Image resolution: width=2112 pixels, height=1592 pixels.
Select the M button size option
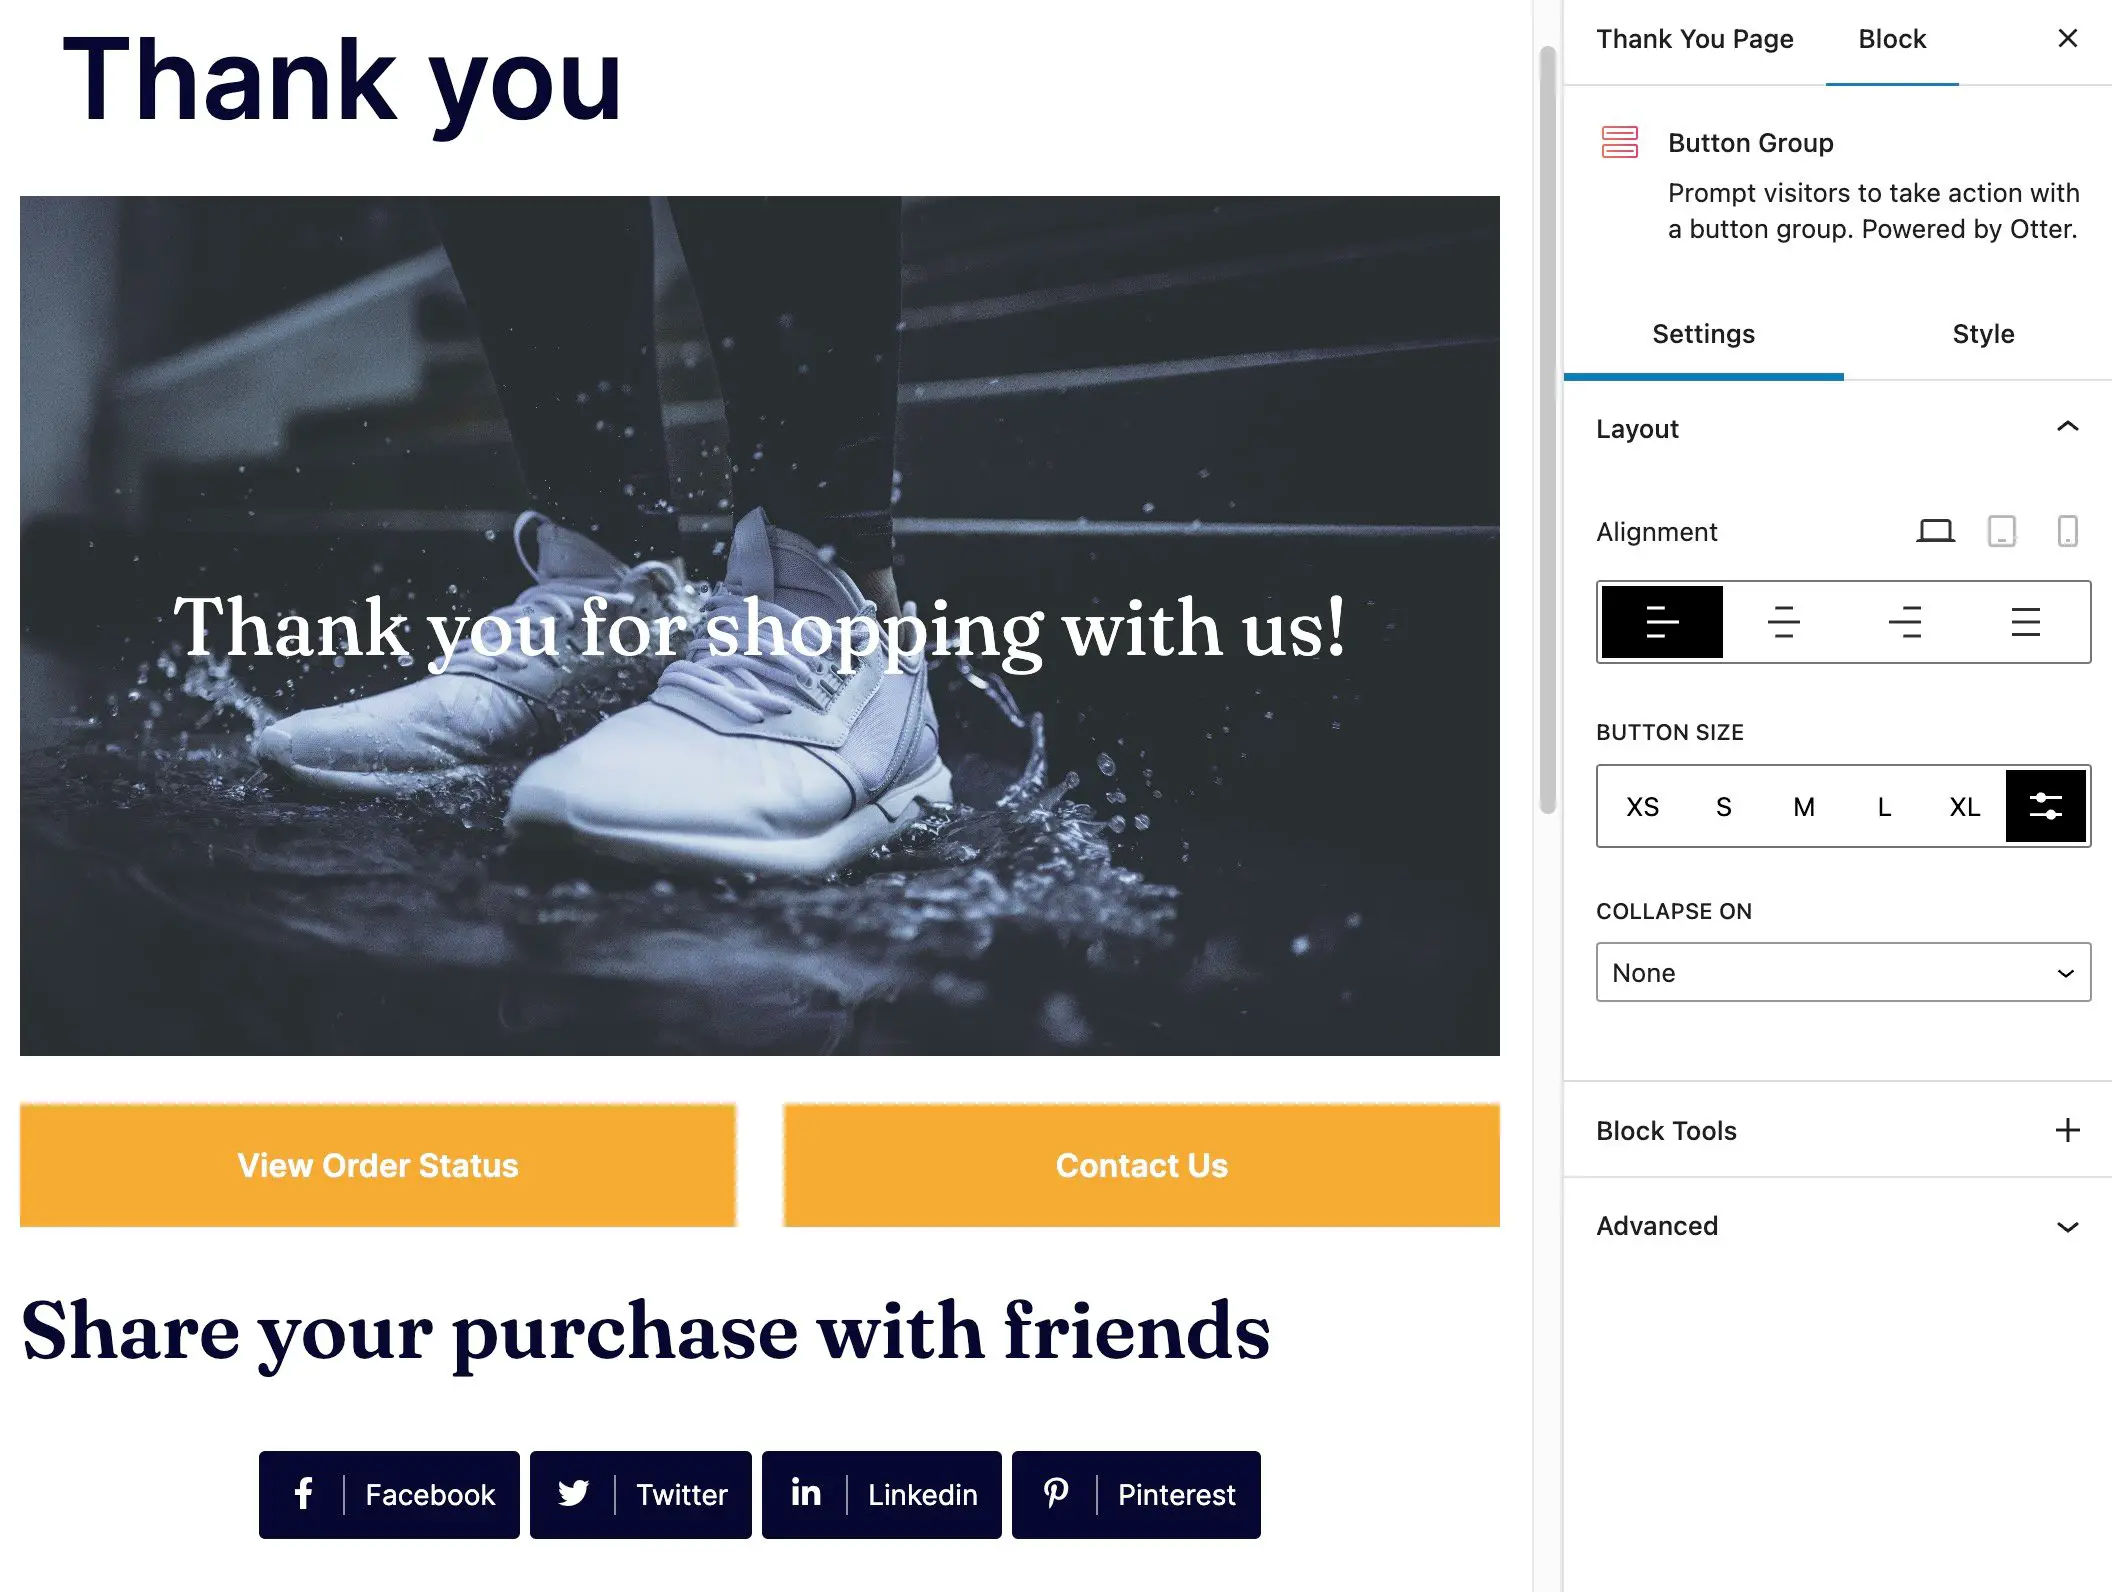click(x=1803, y=806)
